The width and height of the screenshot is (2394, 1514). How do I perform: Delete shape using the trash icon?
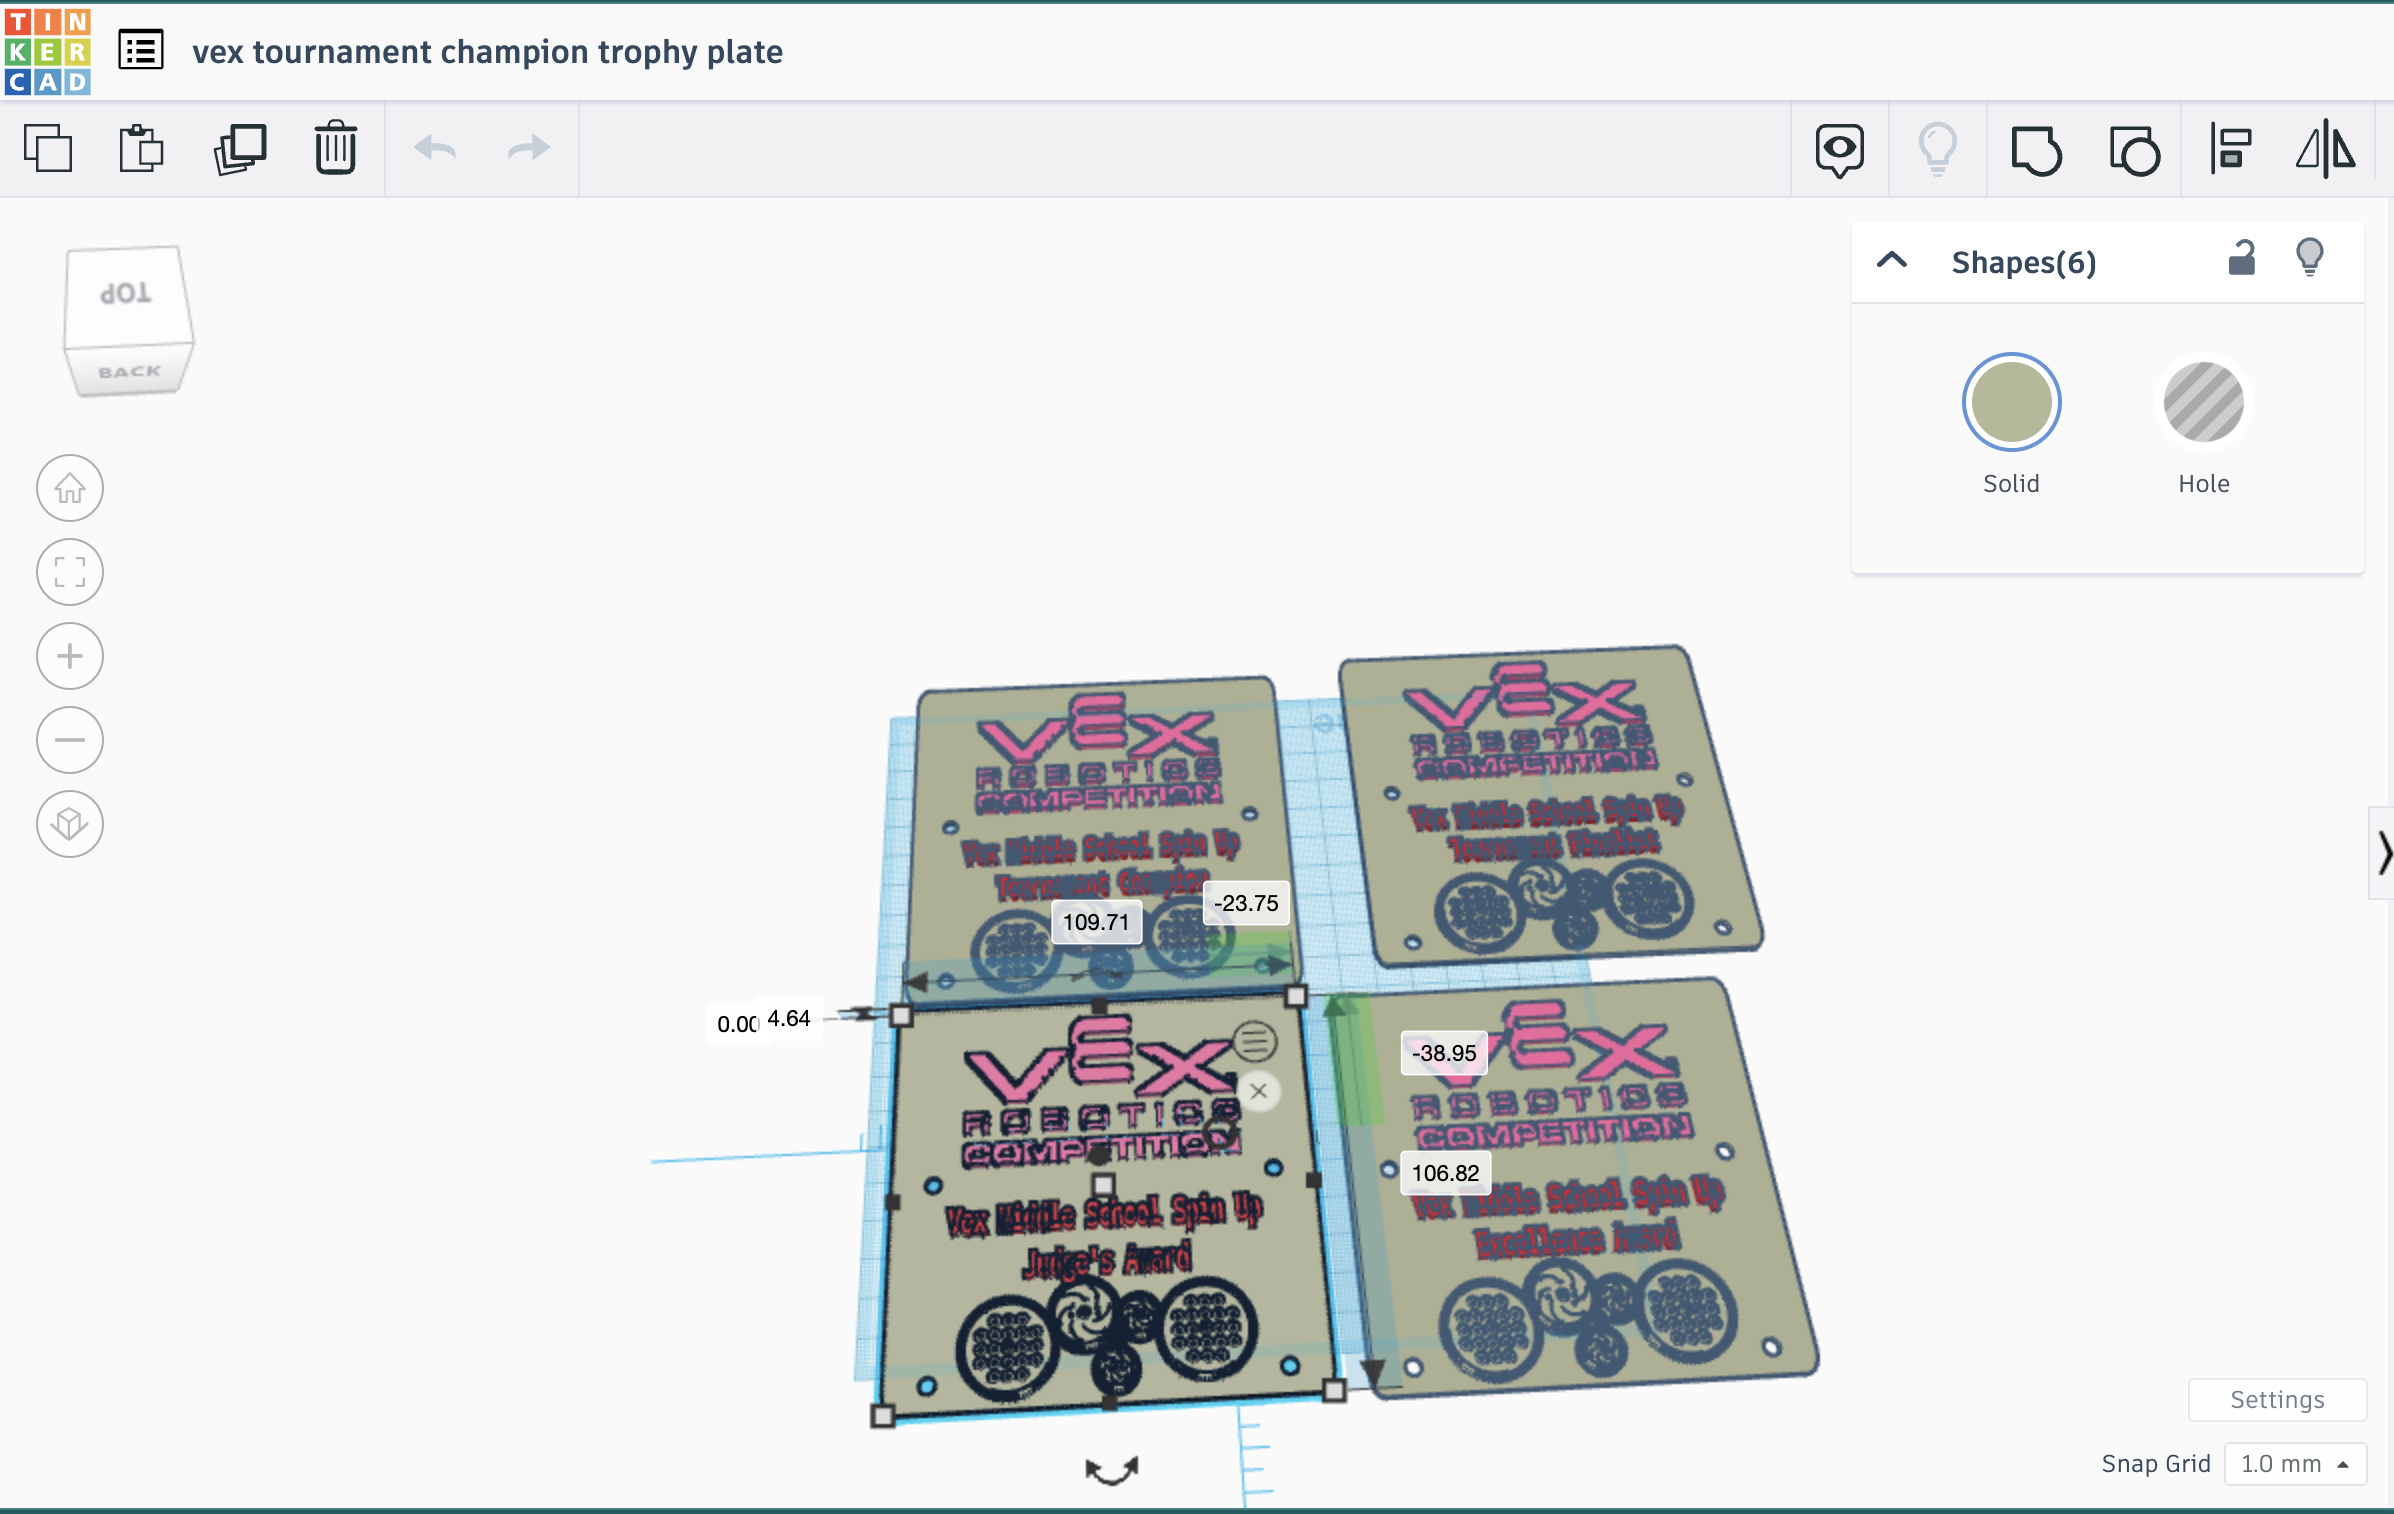(x=334, y=148)
